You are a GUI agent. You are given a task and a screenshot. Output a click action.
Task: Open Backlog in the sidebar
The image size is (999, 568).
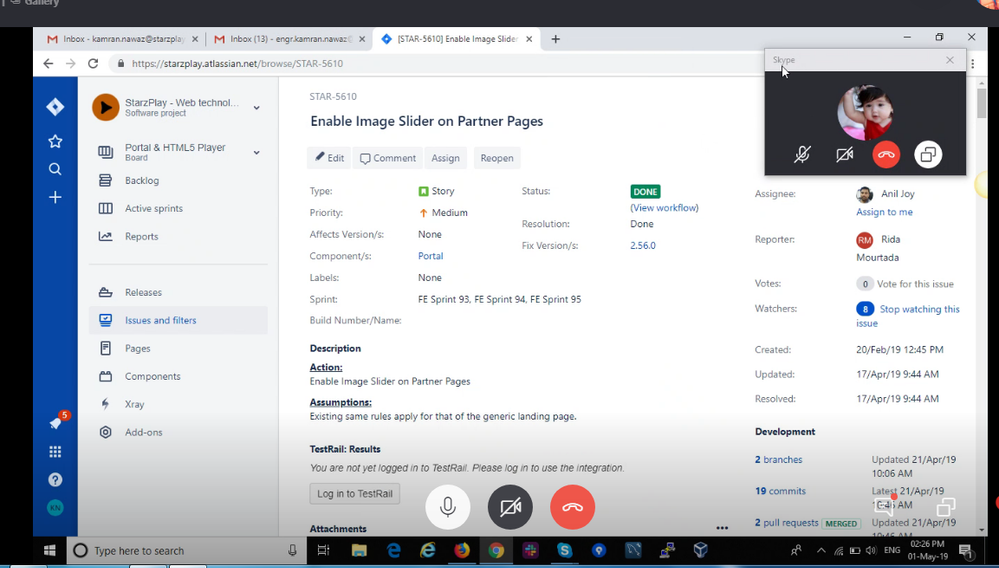(x=178, y=181)
